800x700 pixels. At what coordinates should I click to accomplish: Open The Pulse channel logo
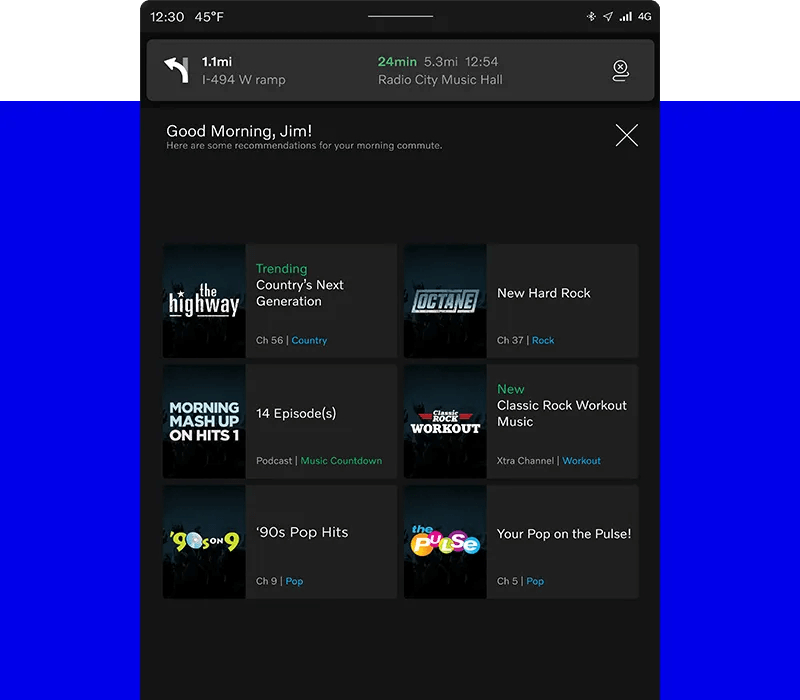click(x=445, y=542)
